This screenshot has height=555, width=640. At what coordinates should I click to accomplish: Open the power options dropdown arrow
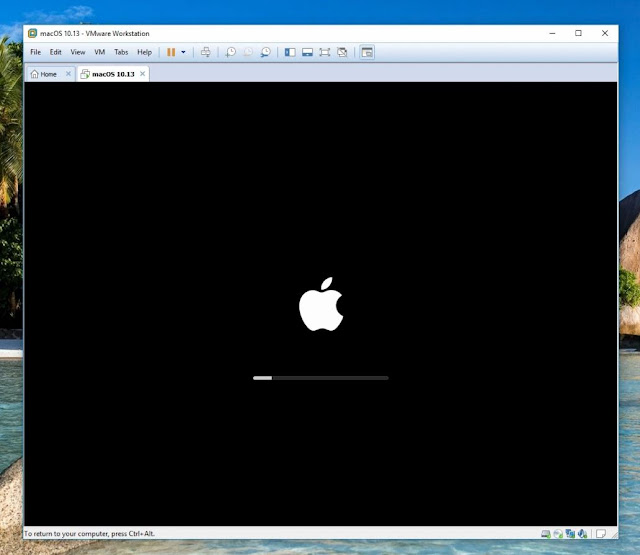click(183, 52)
